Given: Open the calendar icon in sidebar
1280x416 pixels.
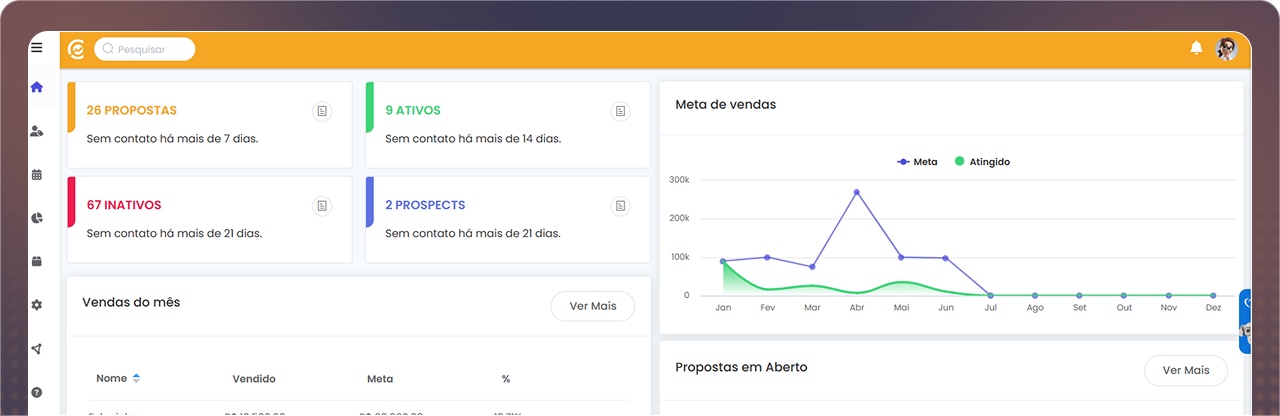Looking at the screenshot, I should (37, 175).
